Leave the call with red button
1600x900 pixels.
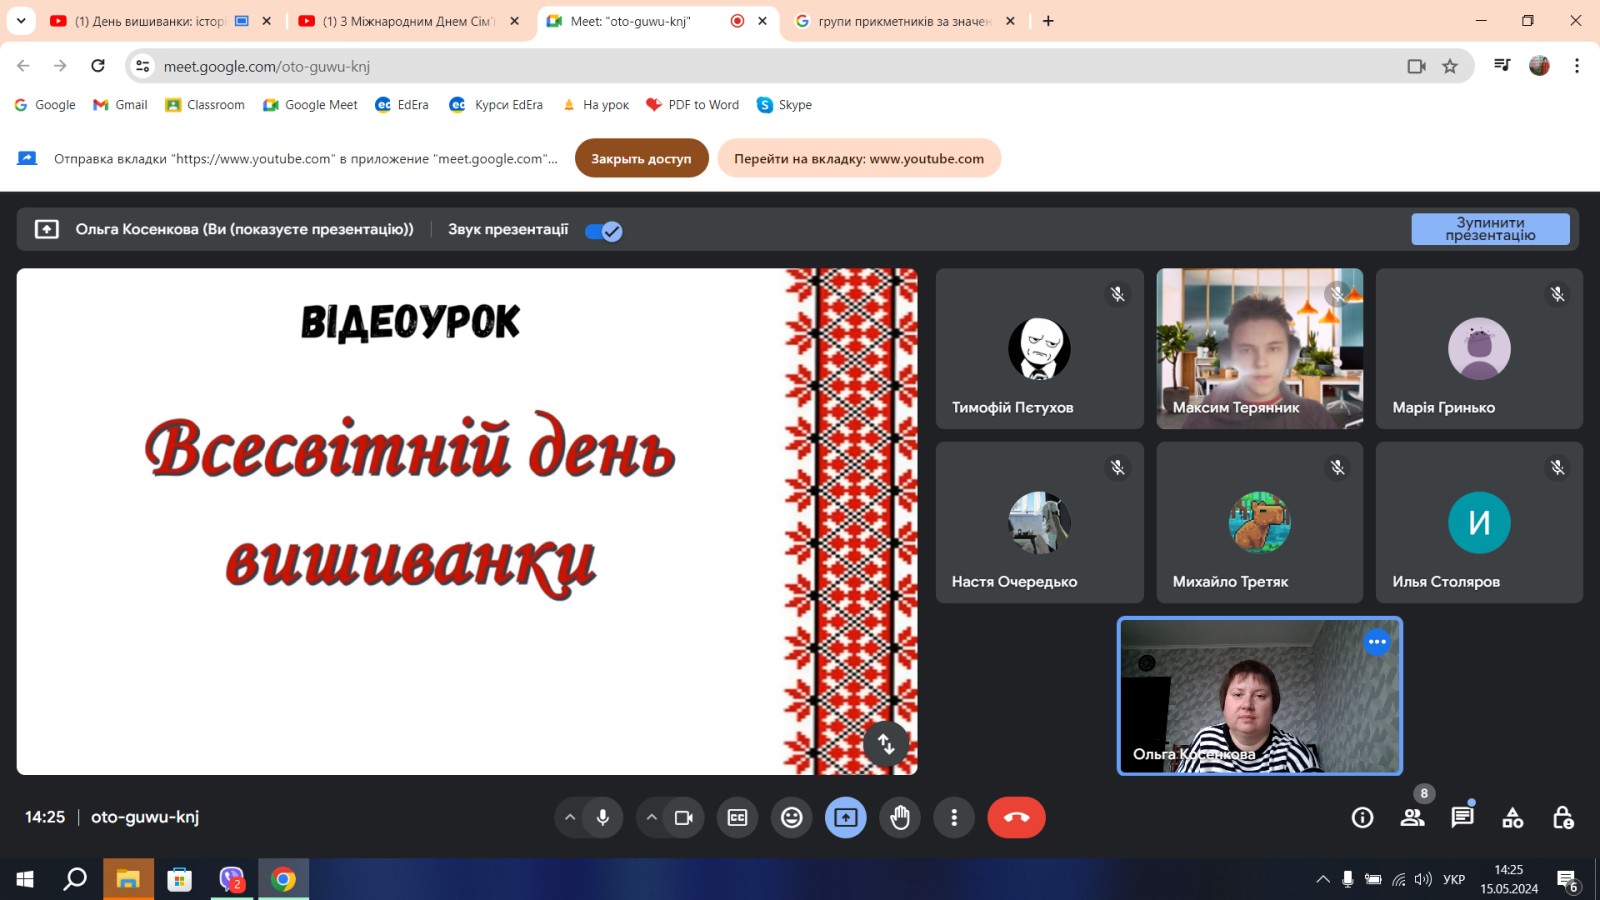tap(1016, 818)
